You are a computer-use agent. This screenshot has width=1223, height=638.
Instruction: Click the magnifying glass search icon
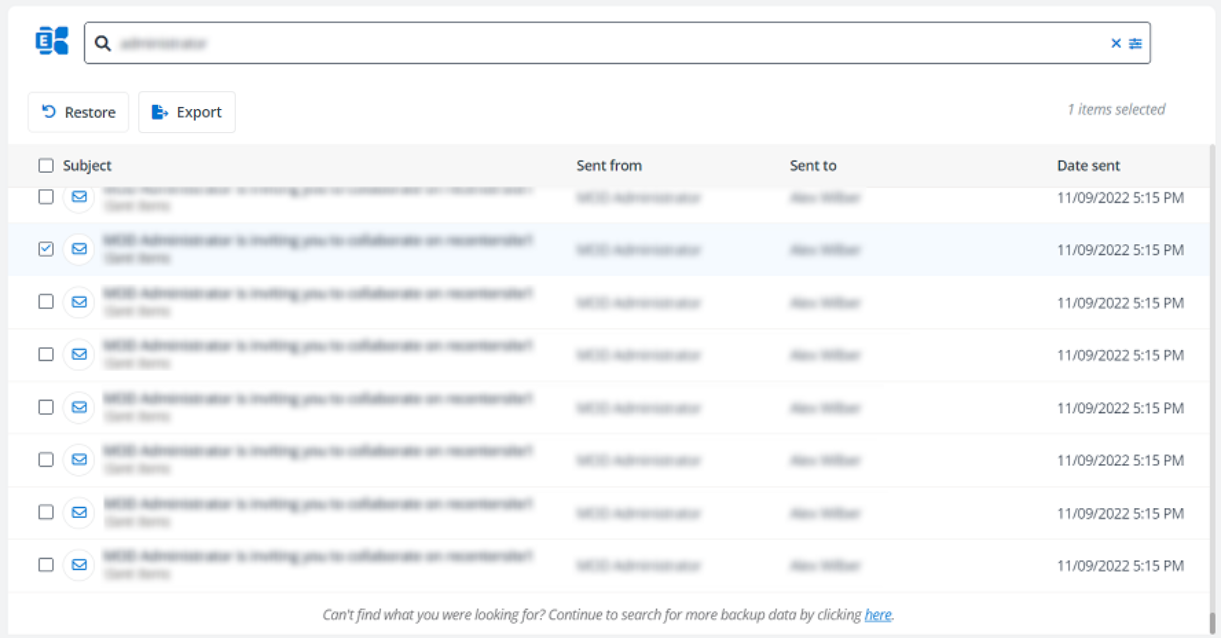coord(102,42)
